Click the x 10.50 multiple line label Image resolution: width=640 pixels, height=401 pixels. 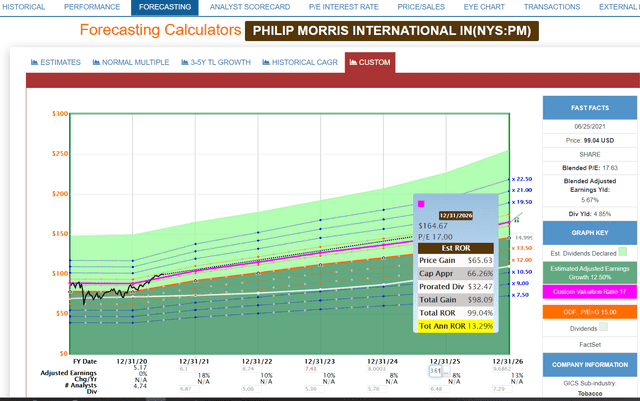click(x=522, y=272)
